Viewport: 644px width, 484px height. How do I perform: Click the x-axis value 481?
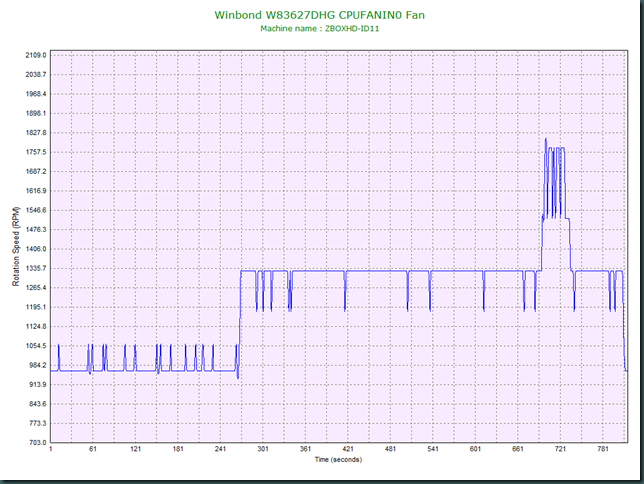[x=390, y=449]
